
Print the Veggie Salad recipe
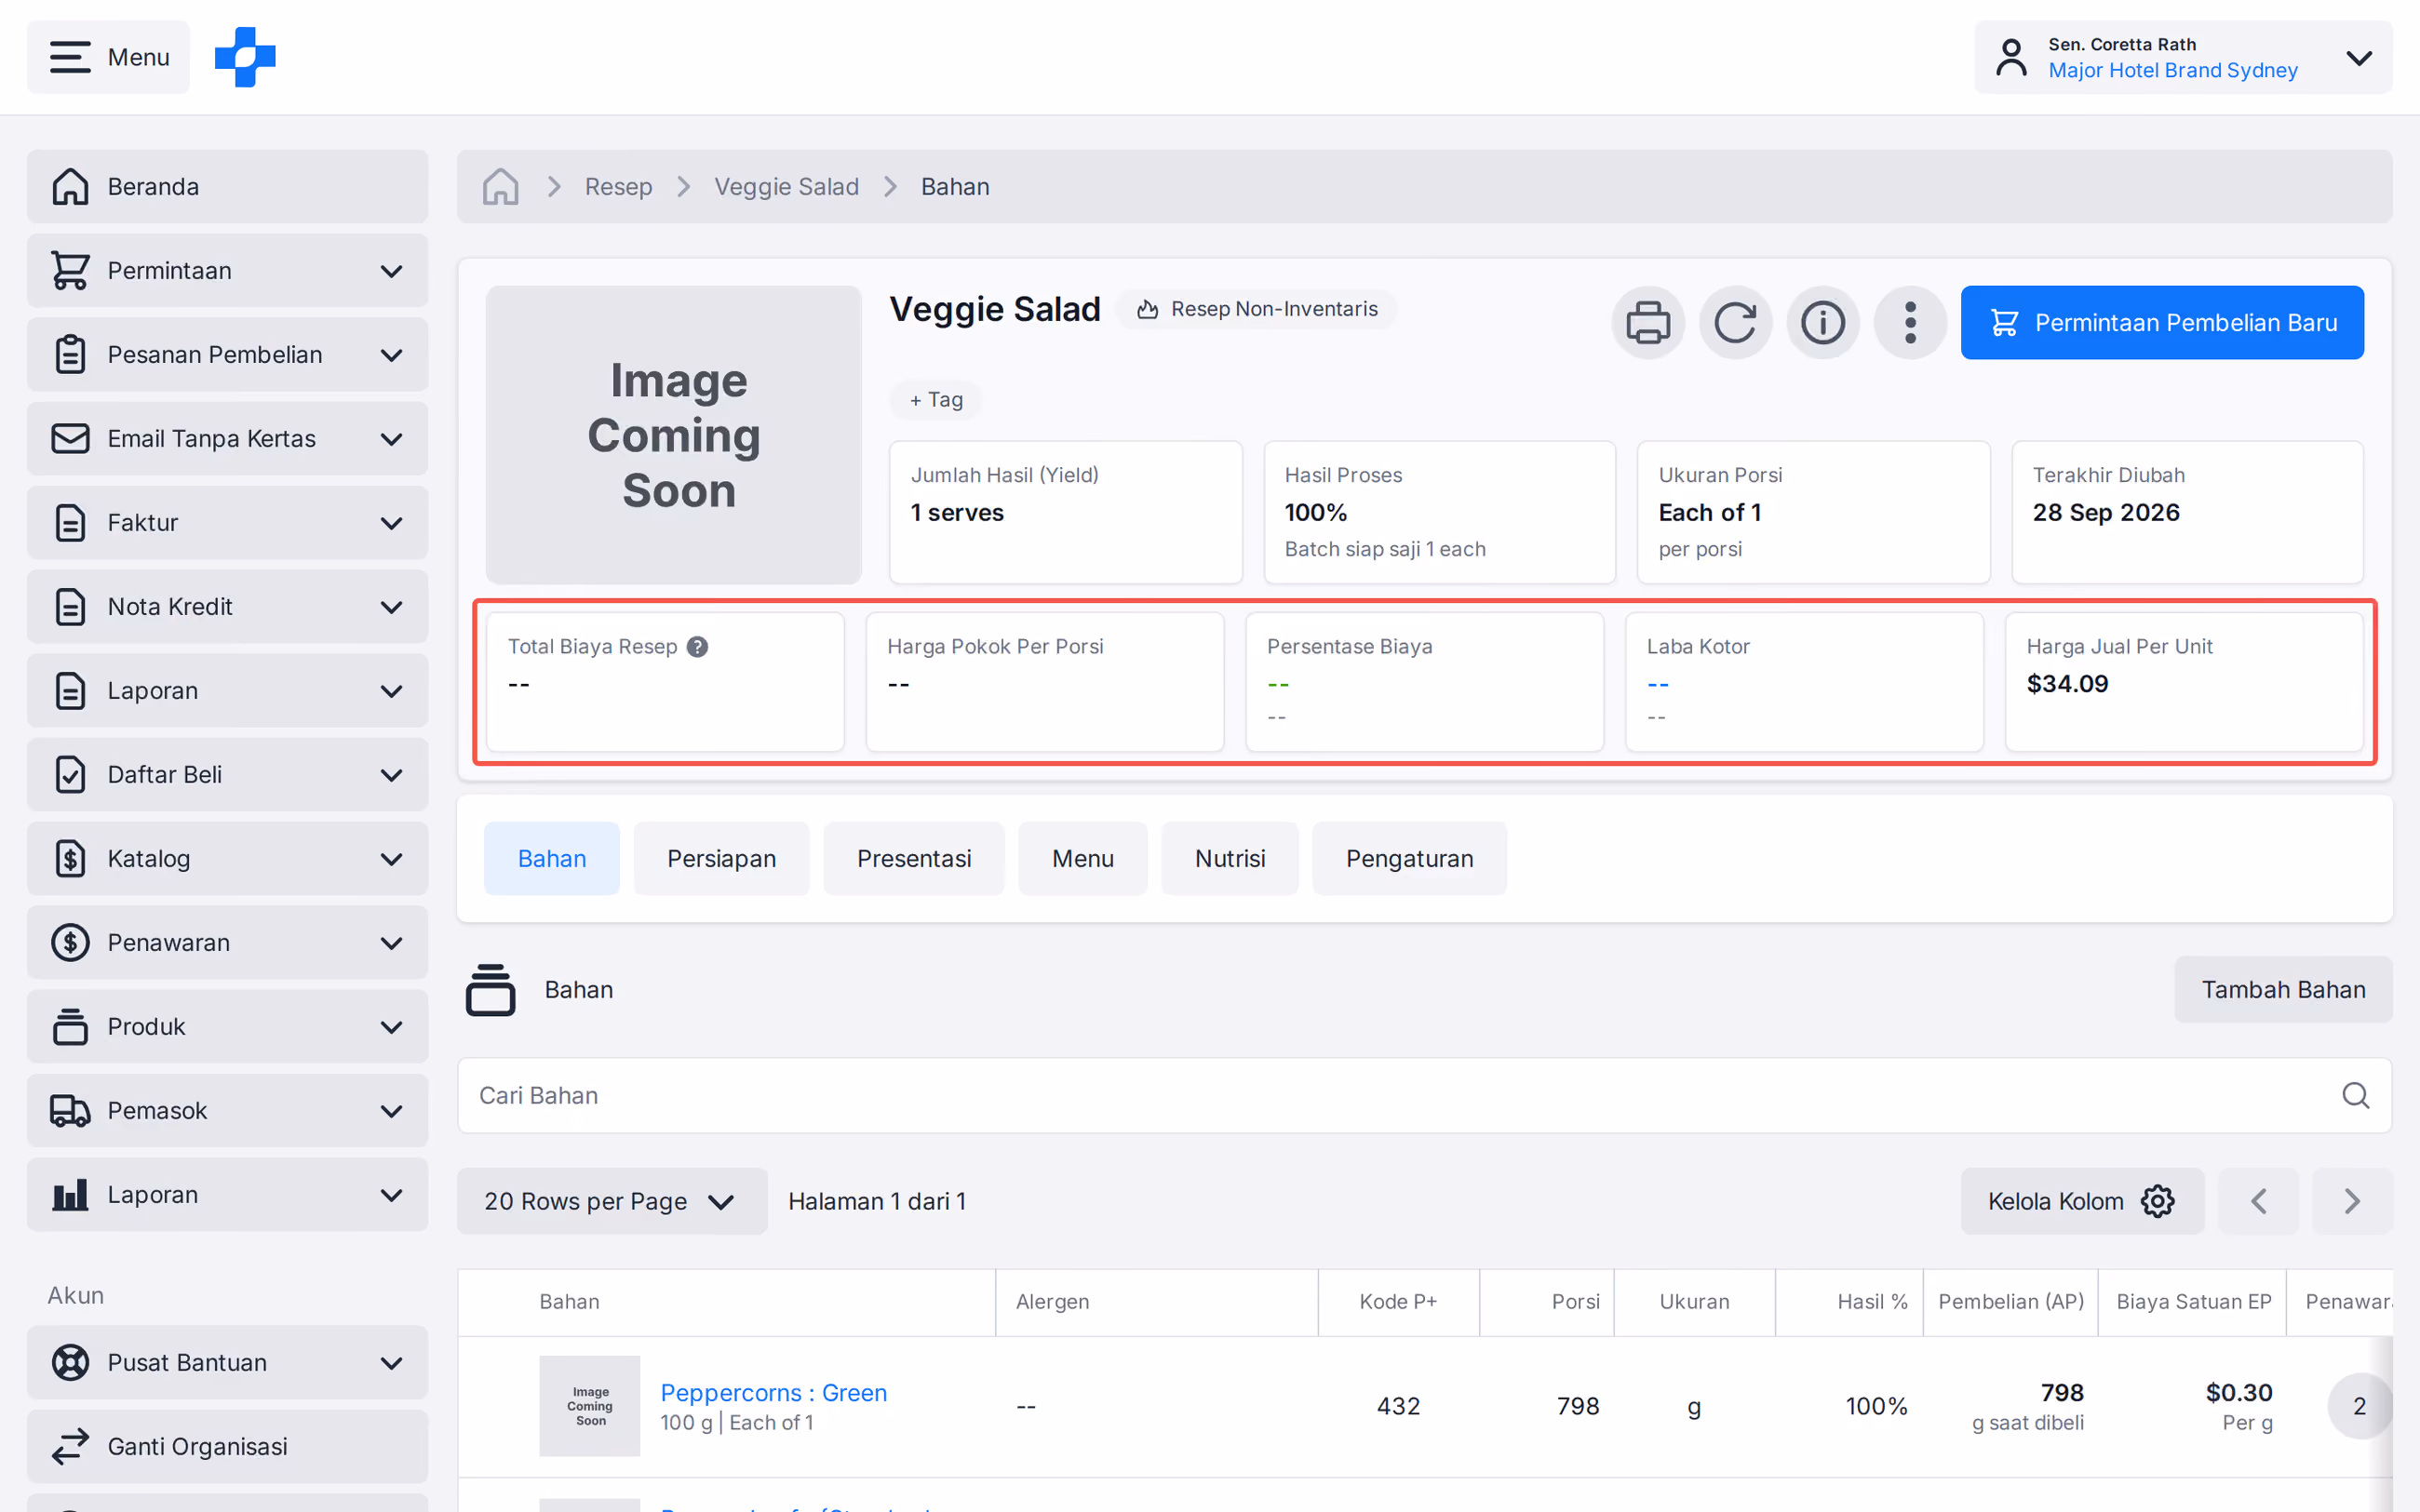(1648, 323)
